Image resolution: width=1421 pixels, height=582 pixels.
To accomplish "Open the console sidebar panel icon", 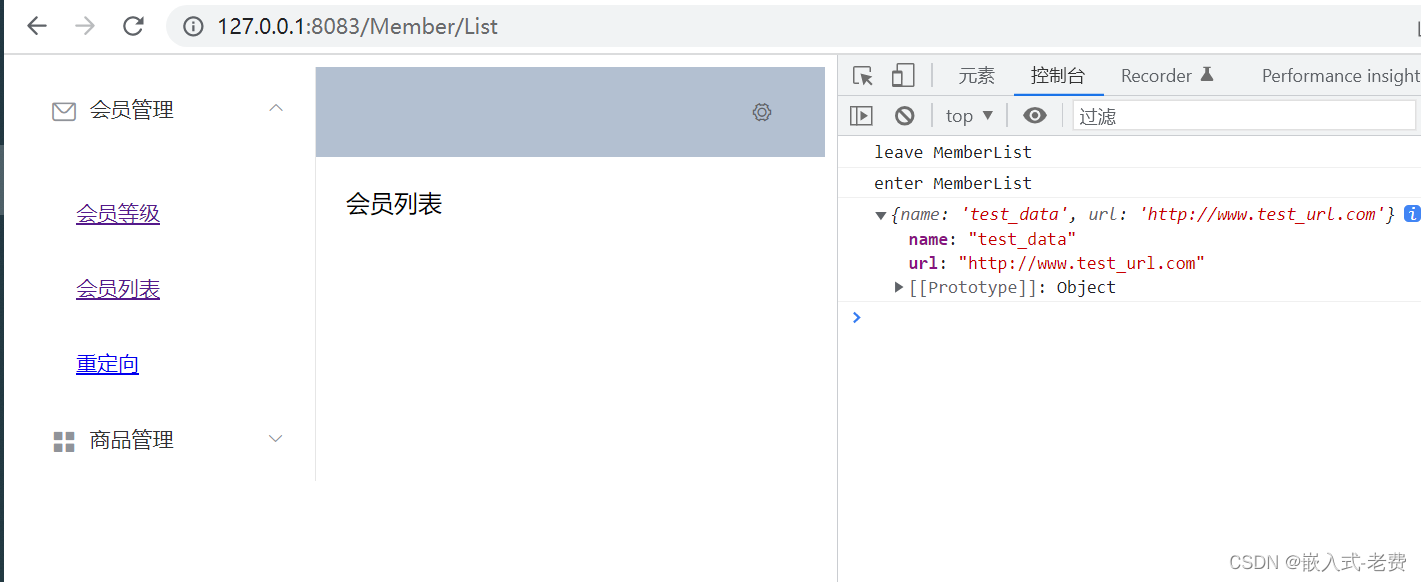I will point(861,115).
